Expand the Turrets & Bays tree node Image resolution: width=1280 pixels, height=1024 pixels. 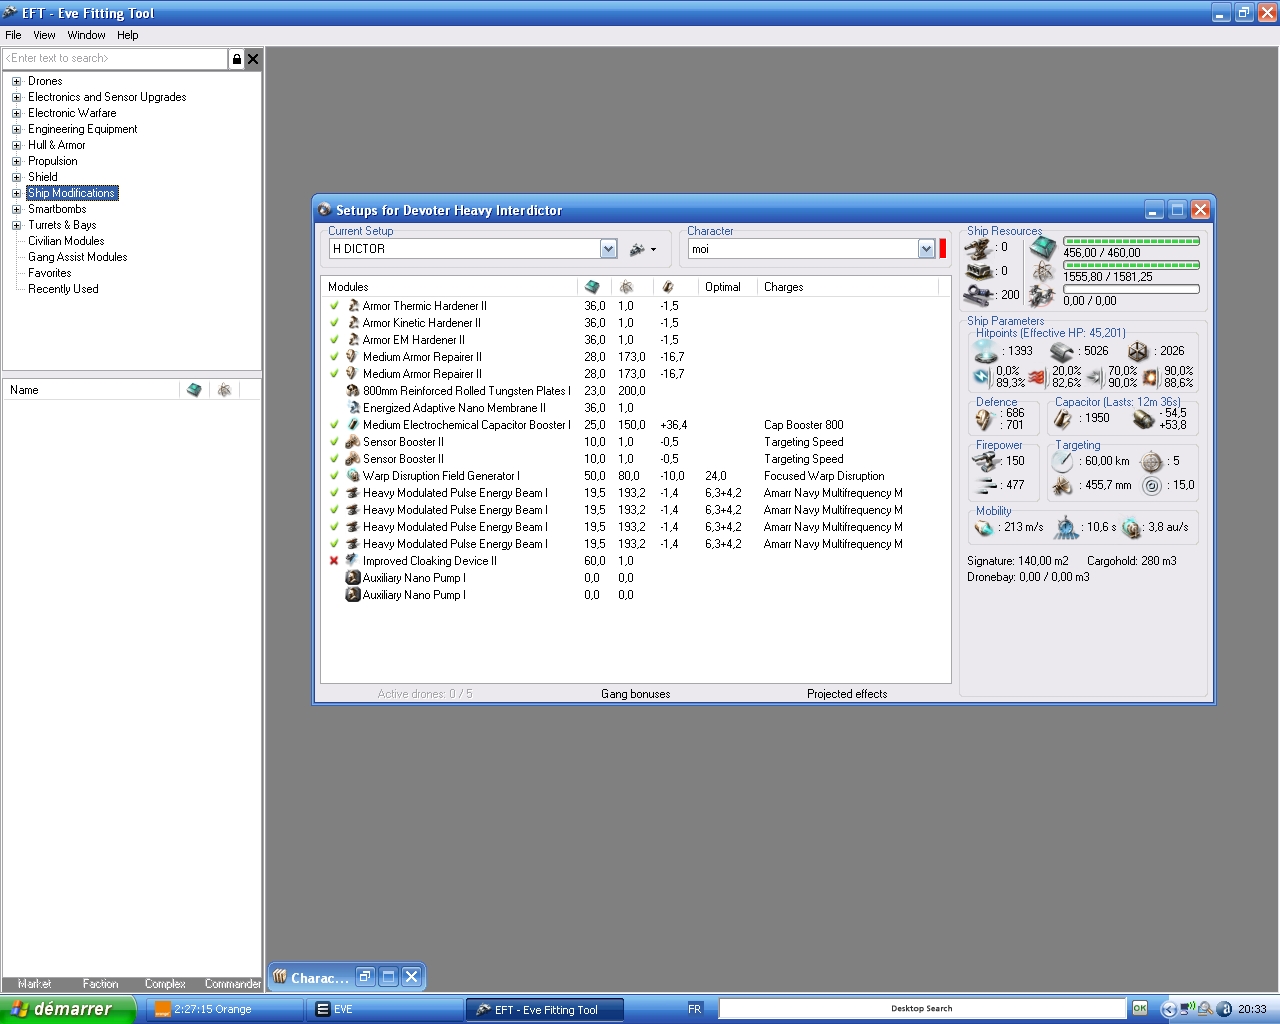point(16,225)
